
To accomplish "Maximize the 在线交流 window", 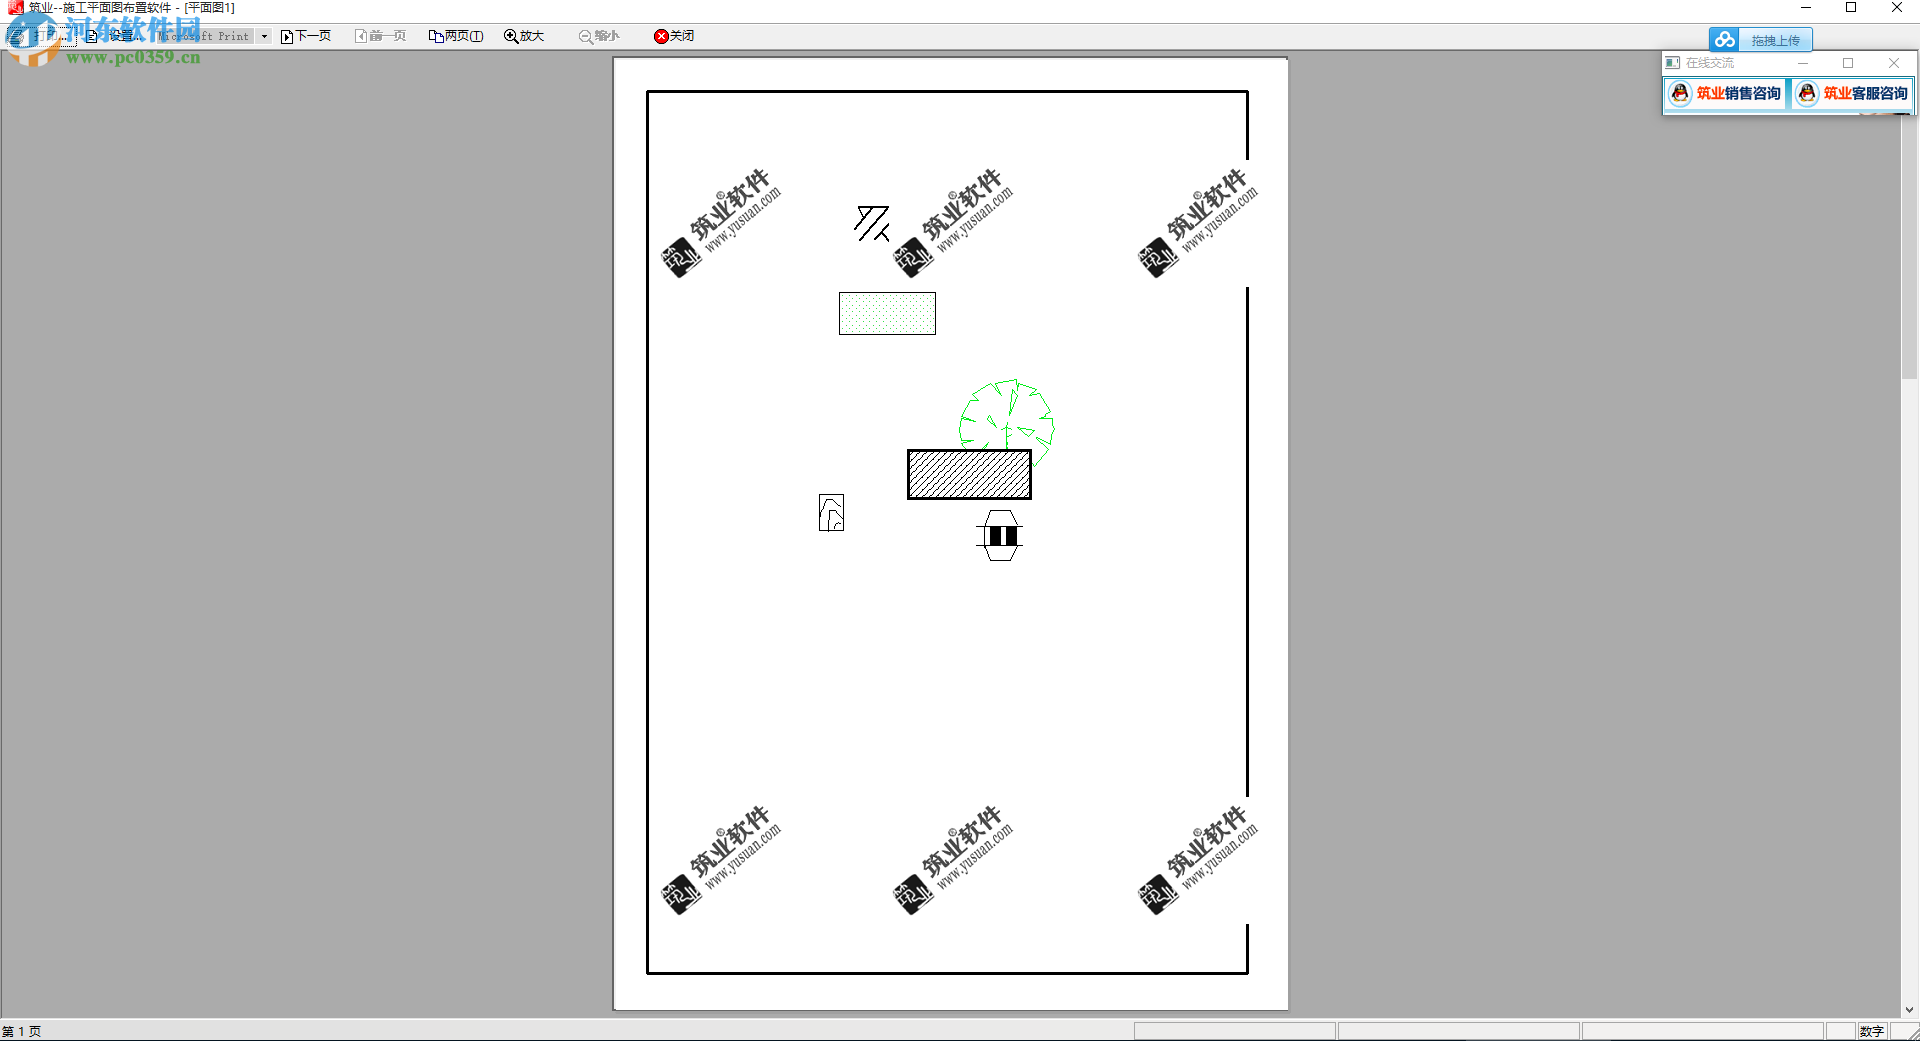I will (x=1848, y=63).
